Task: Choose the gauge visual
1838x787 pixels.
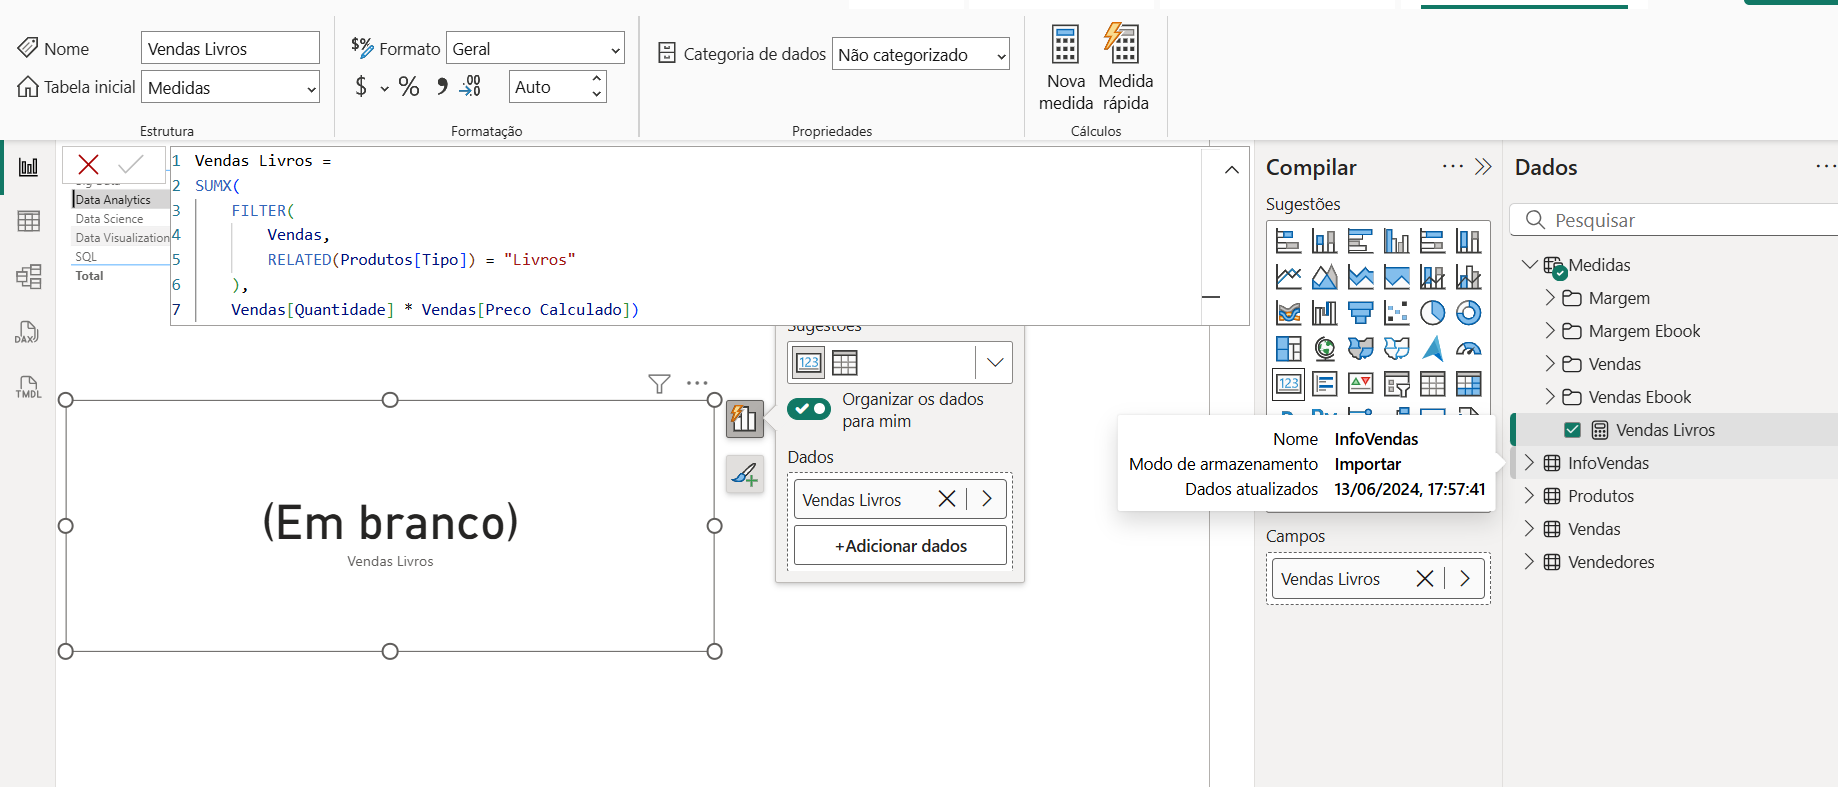Action: pos(1468,349)
